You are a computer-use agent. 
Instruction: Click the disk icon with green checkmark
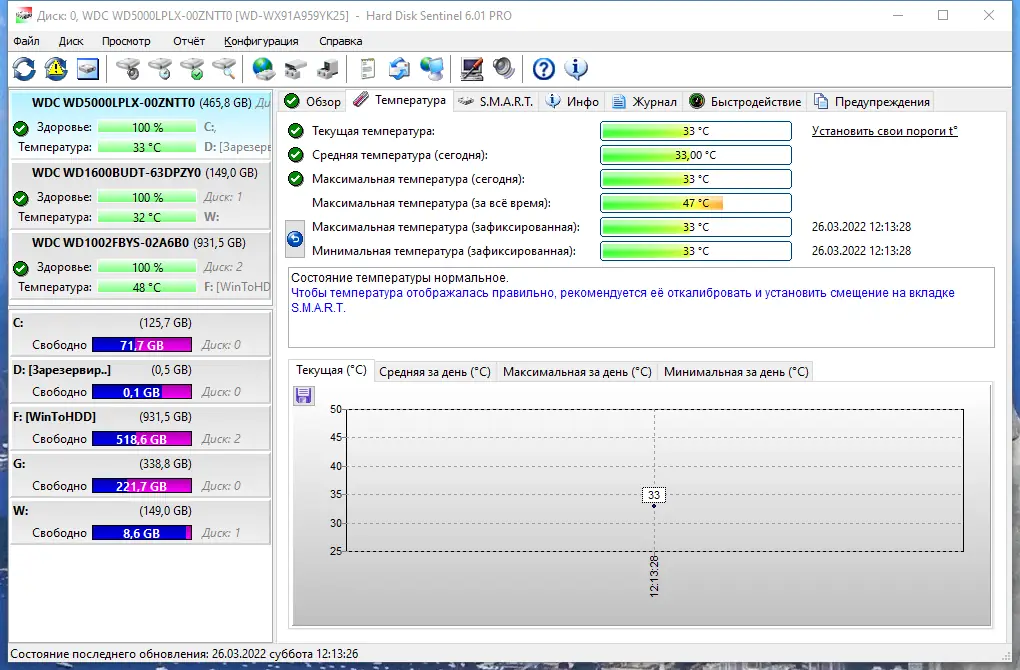[192, 68]
